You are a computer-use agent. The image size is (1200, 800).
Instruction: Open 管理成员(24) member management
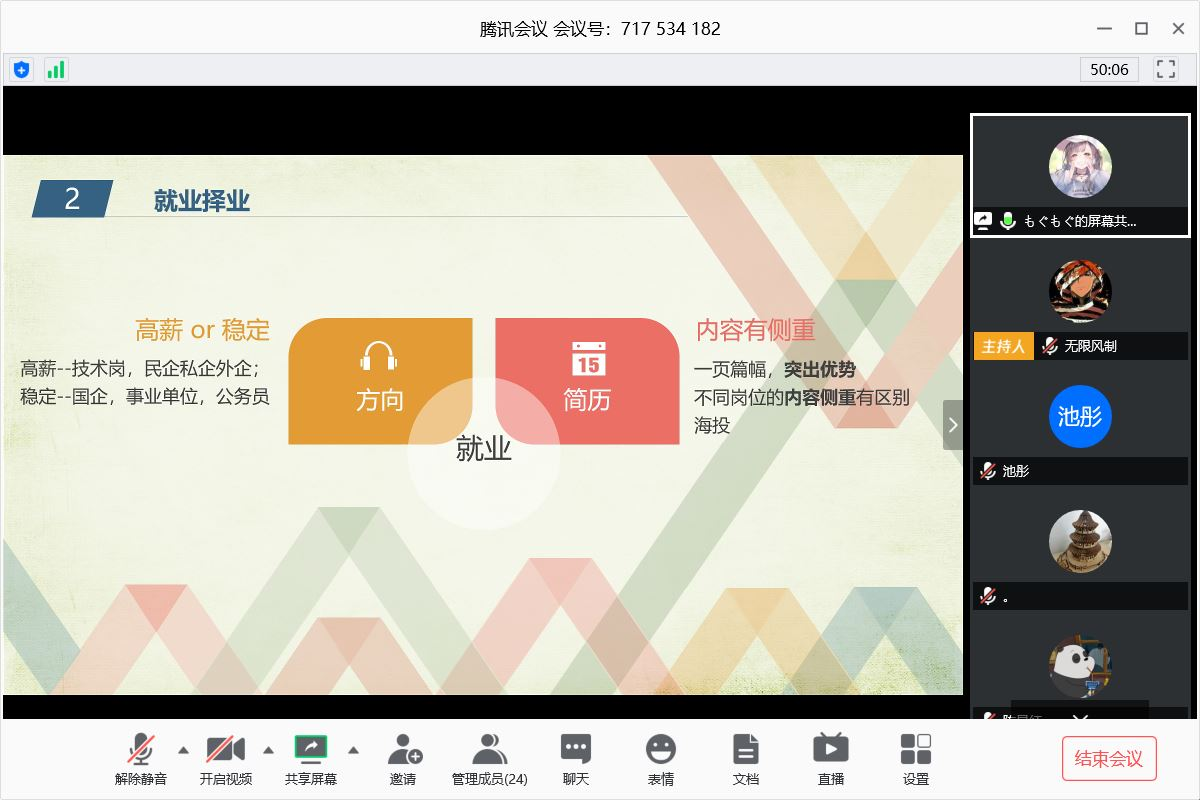click(x=489, y=758)
